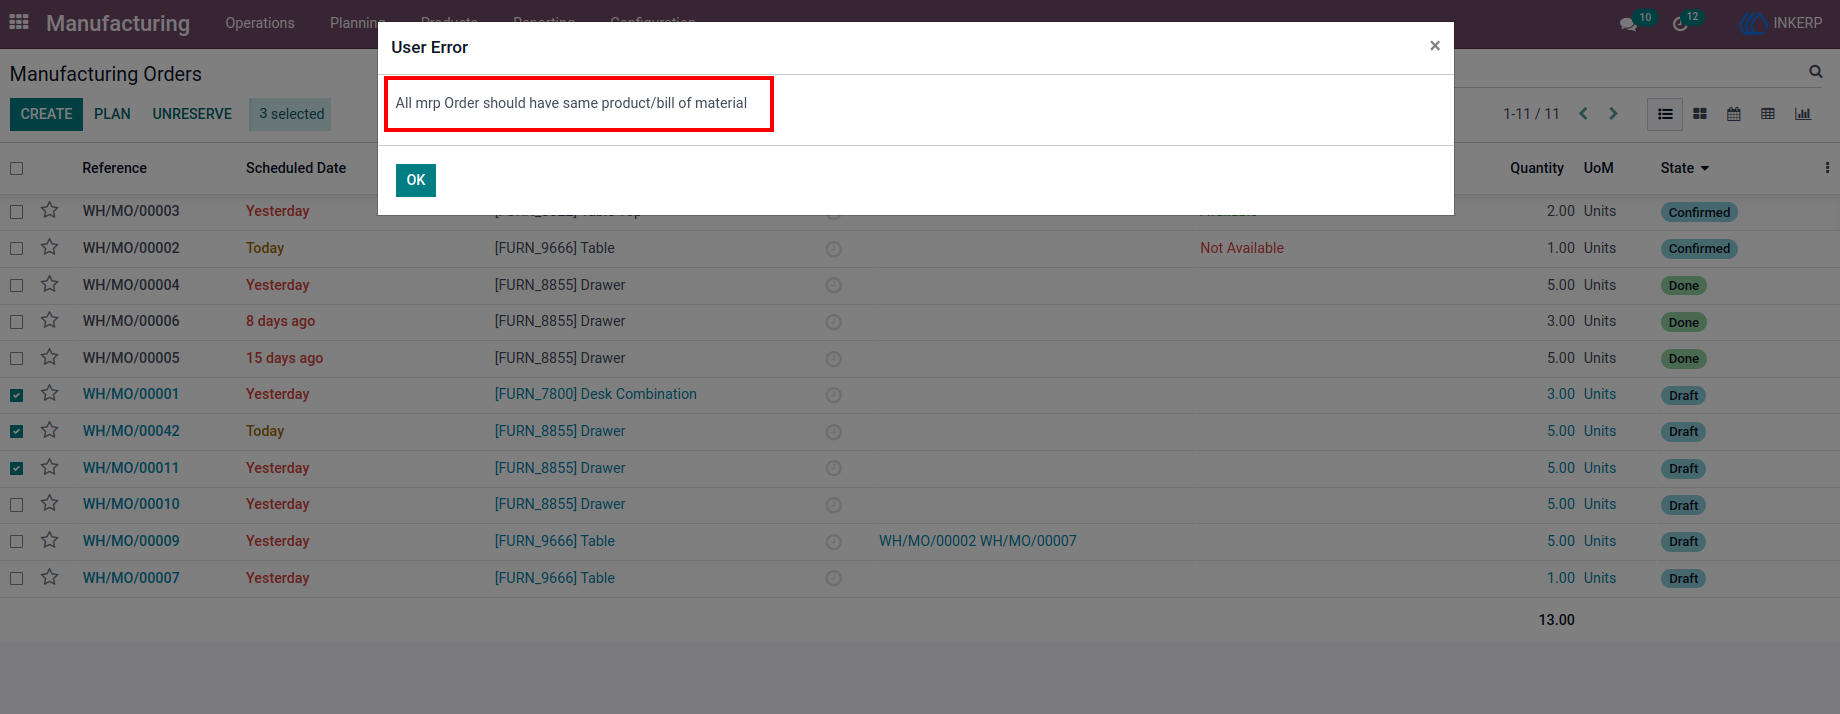The height and width of the screenshot is (714, 1840).
Task: Switch to pivot table view icon
Action: click(x=1768, y=114)
